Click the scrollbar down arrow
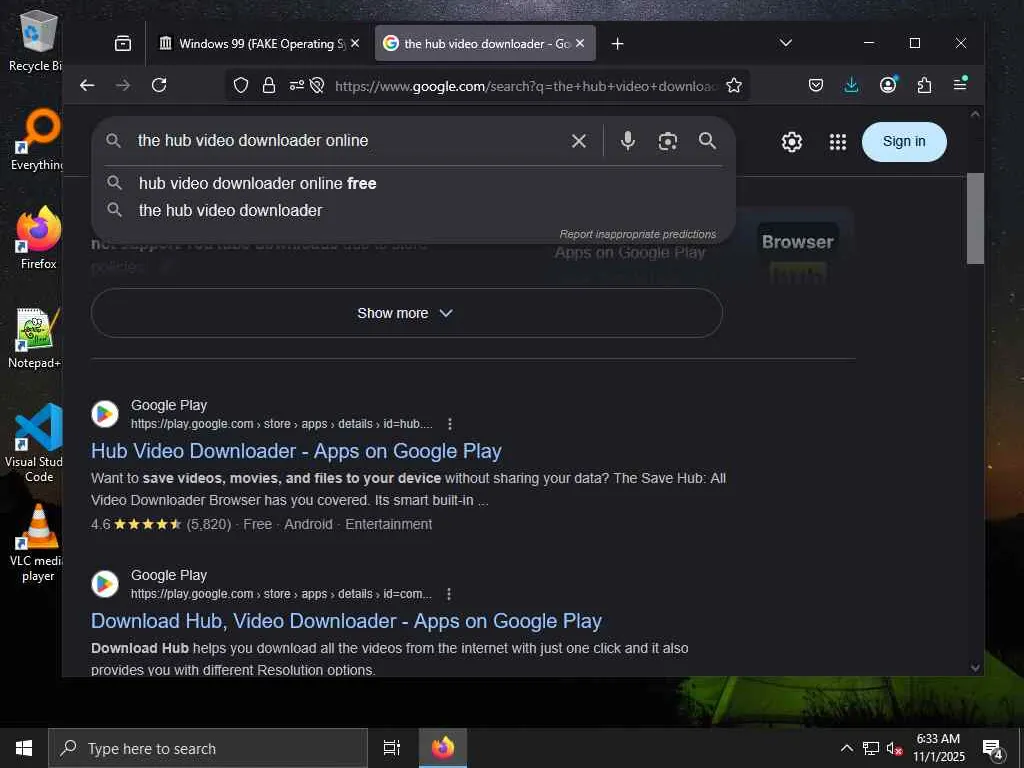This screenshot has height=768, width=1024. (x=975, y=667)
